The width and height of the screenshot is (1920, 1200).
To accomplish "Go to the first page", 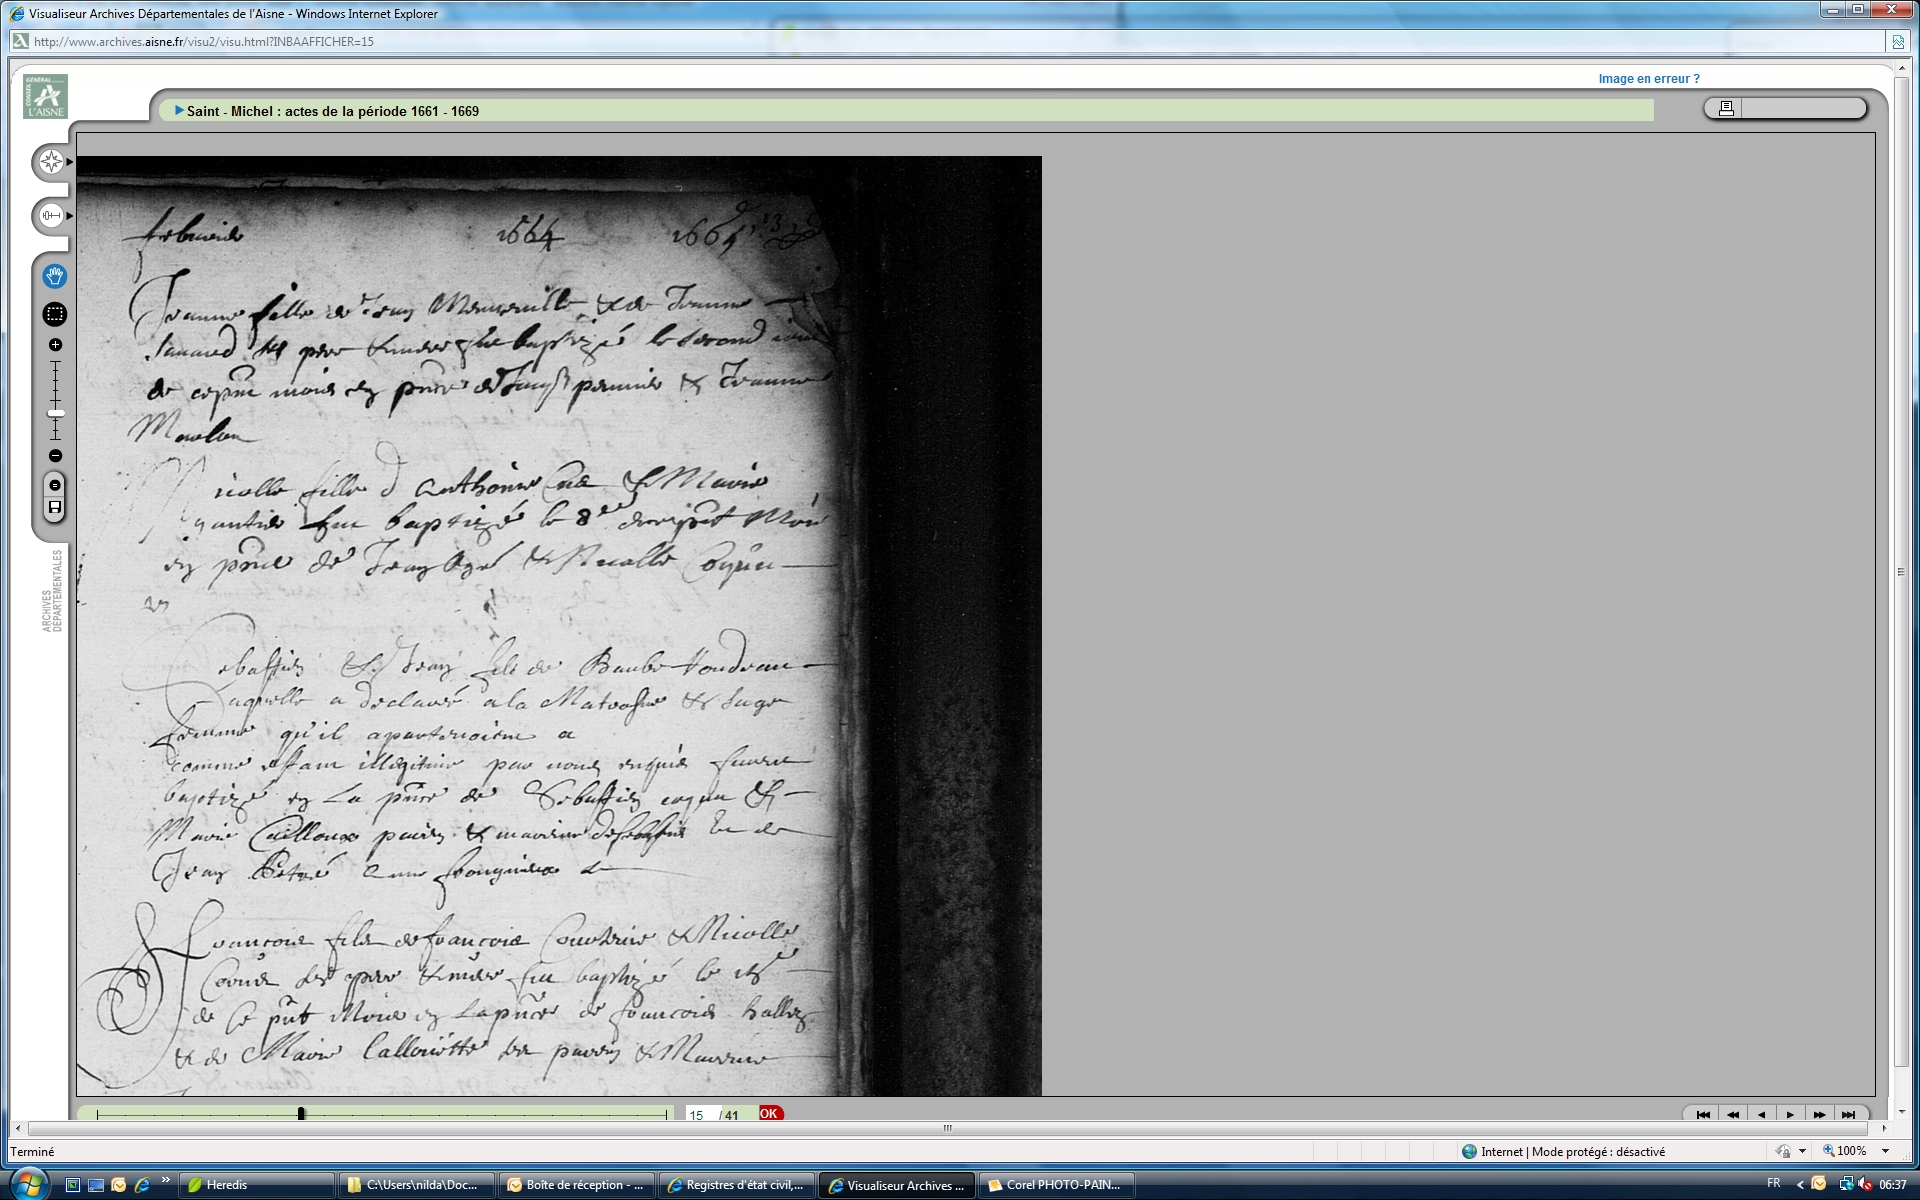I will point(1703,1114).
